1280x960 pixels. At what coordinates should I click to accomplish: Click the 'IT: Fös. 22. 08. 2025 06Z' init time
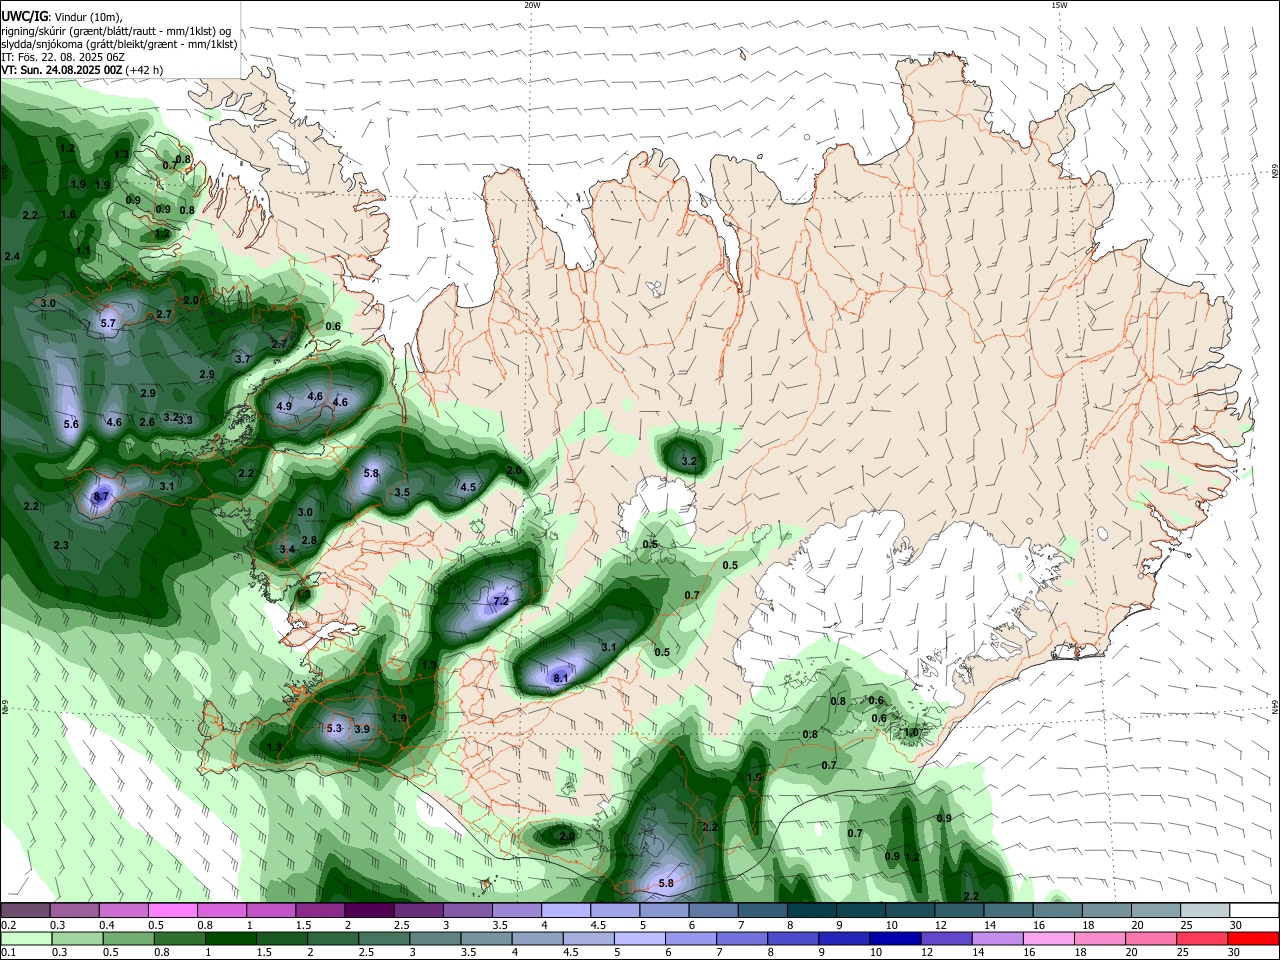[x=63, y=57]
